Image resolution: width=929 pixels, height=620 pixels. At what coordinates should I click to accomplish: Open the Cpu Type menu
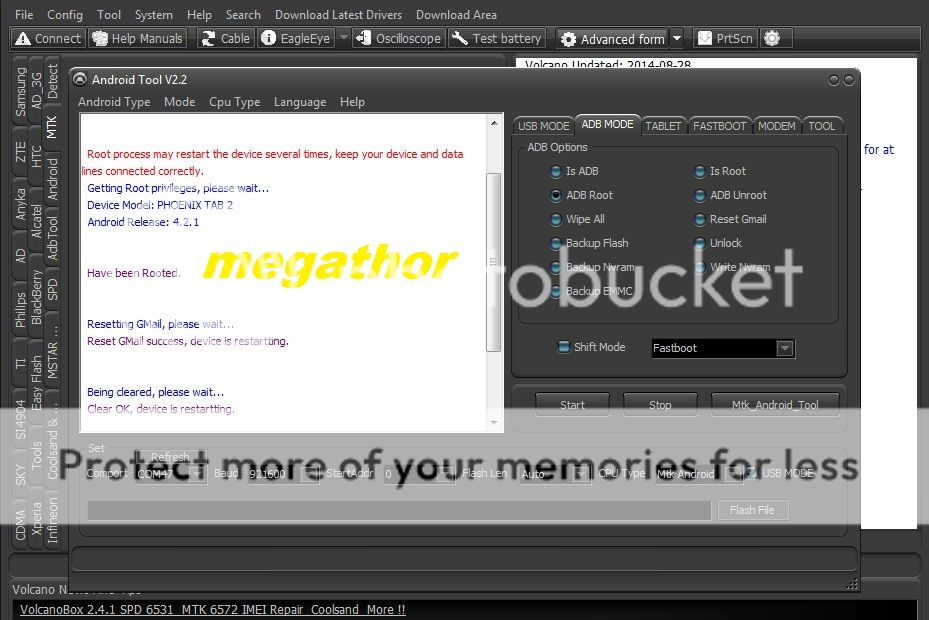[x=234, y=102]
